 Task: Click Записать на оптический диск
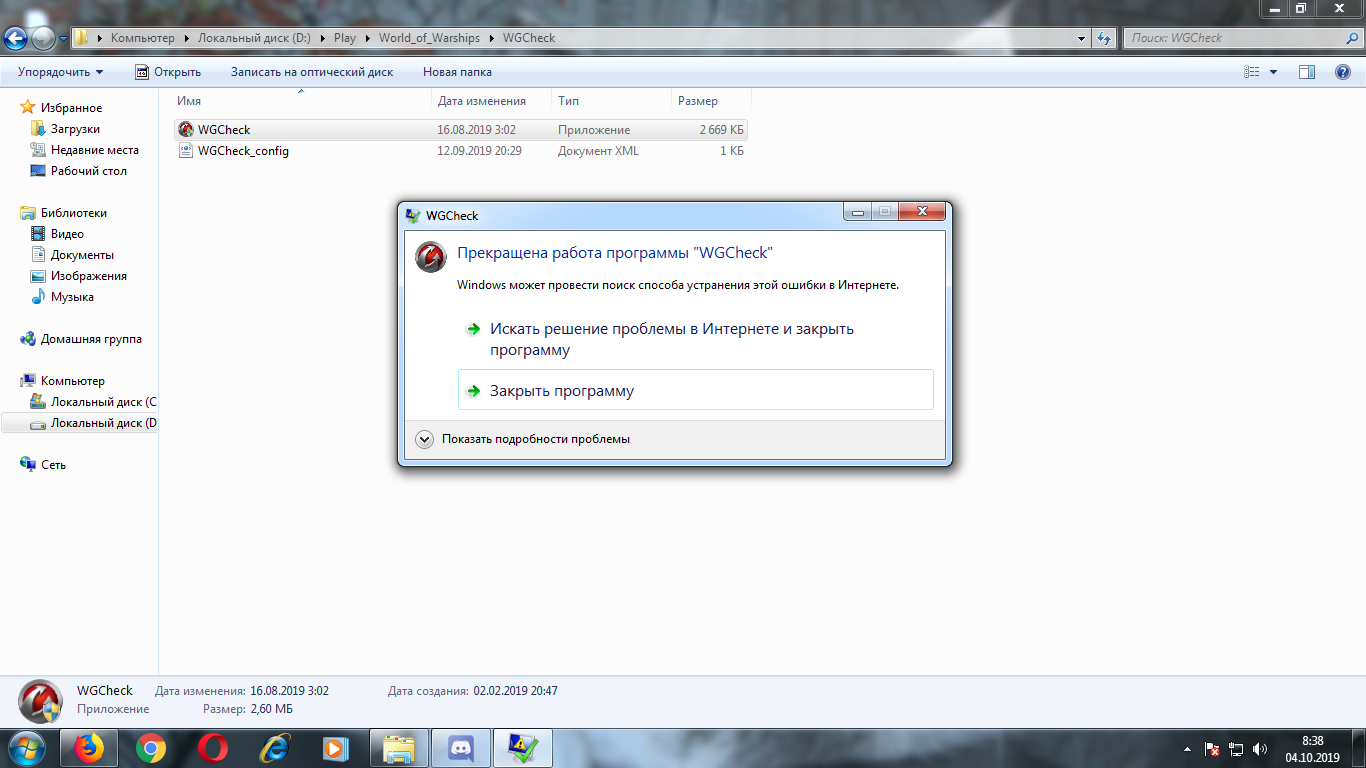tap(312, 72)
